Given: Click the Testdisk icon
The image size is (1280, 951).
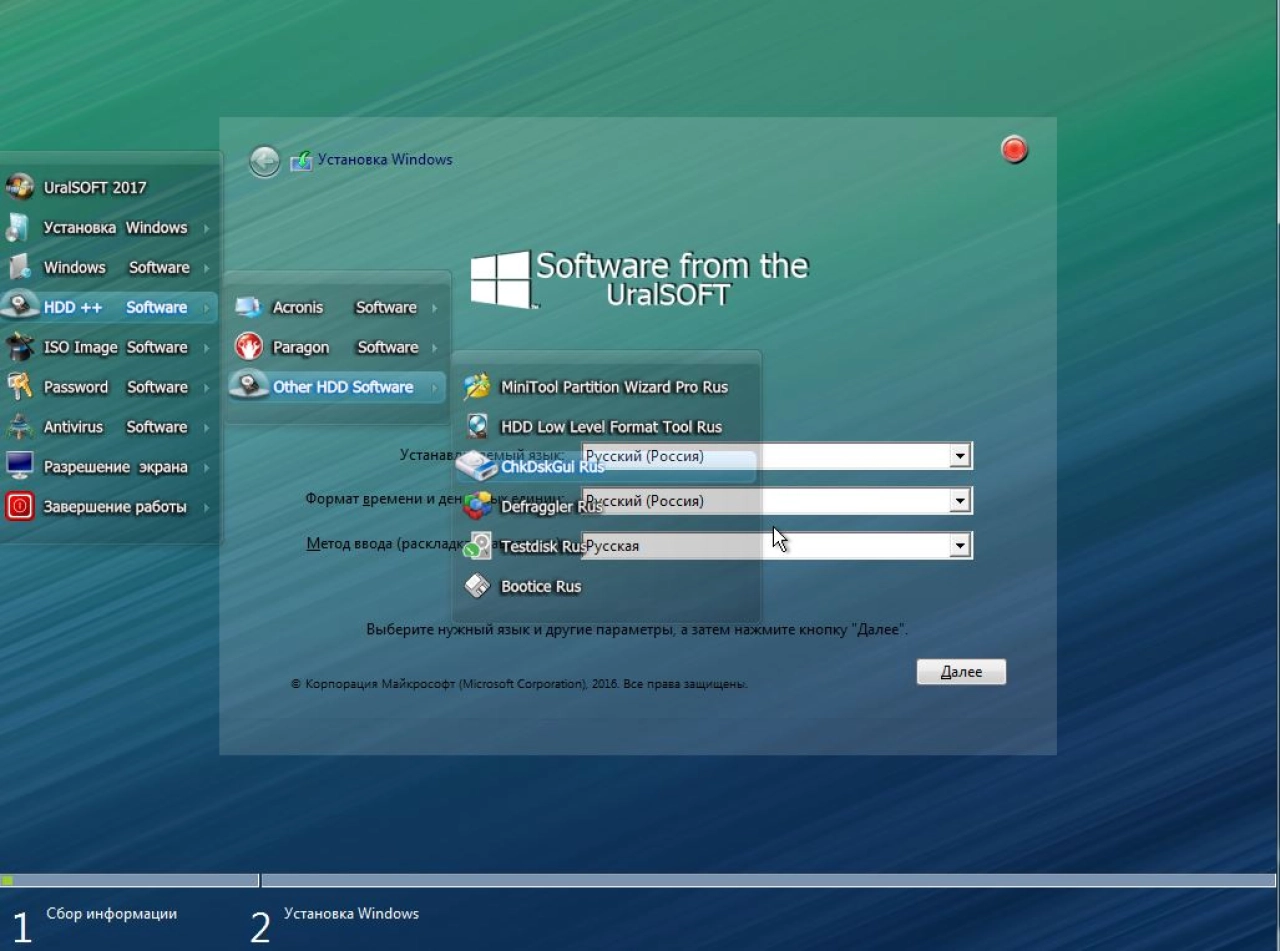Looking at the screenshot, I should [478, 546].
